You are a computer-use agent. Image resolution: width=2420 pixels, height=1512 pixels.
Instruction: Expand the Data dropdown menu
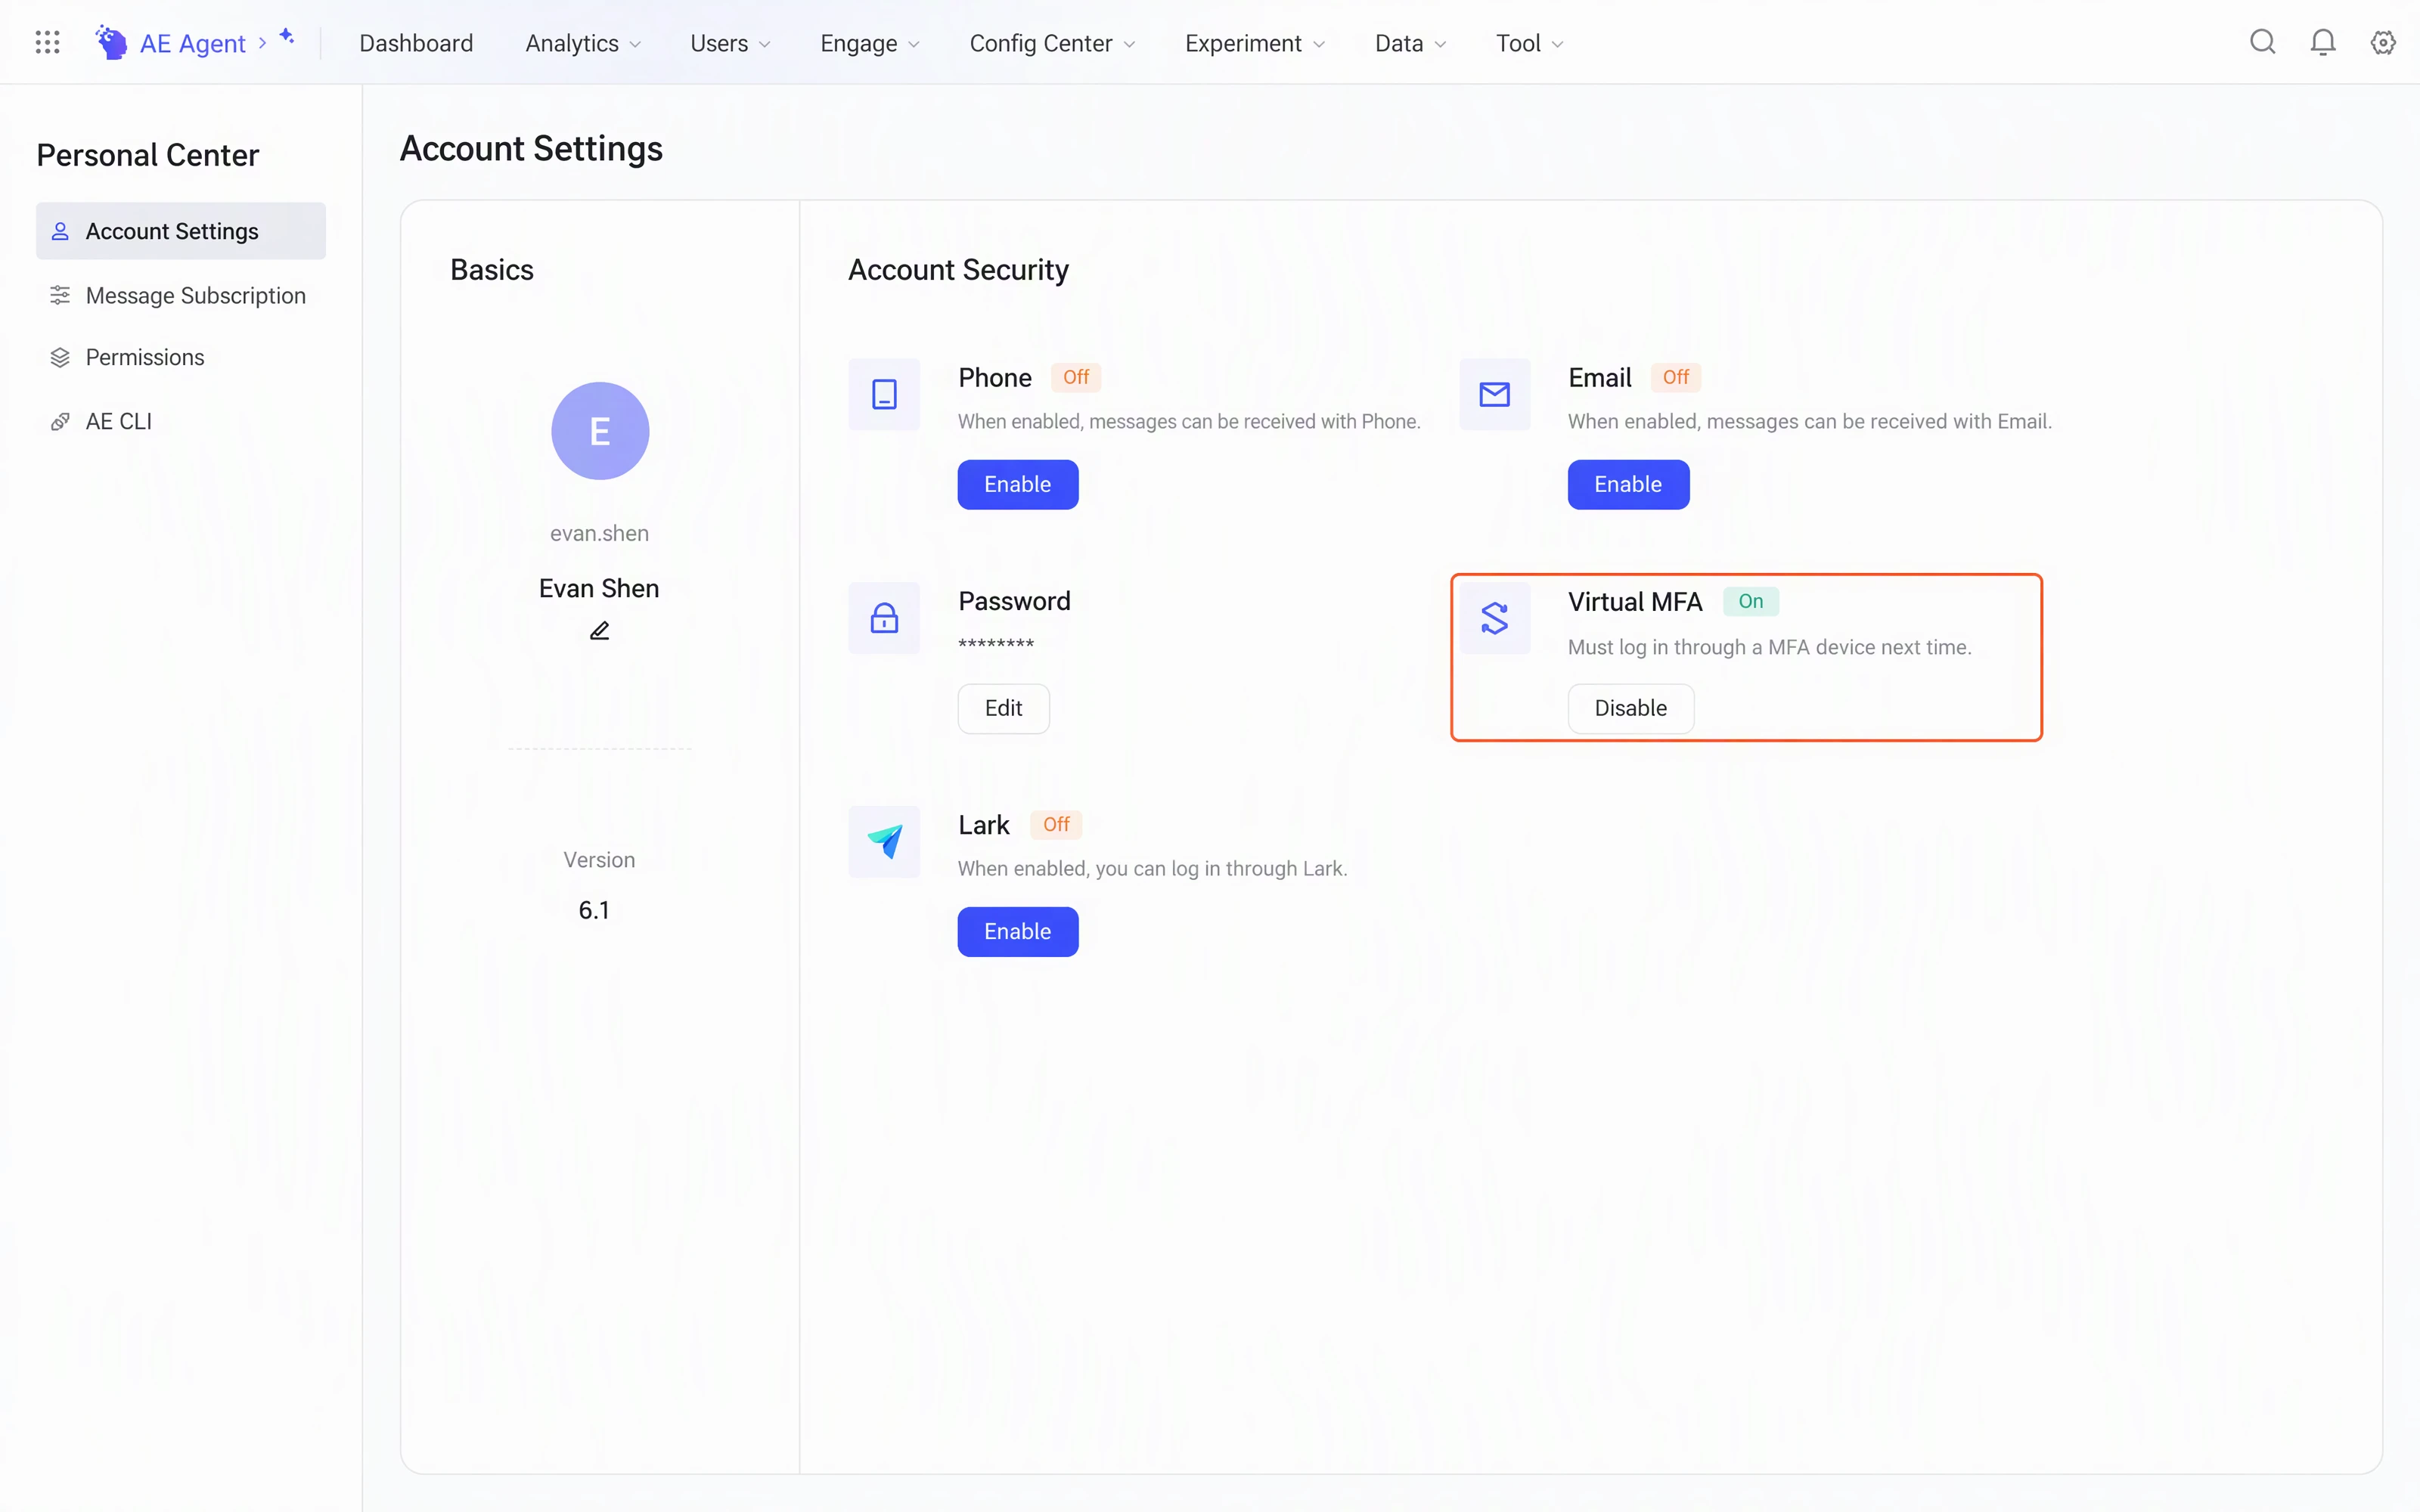pyautogui.click(x=1410, y=43)
